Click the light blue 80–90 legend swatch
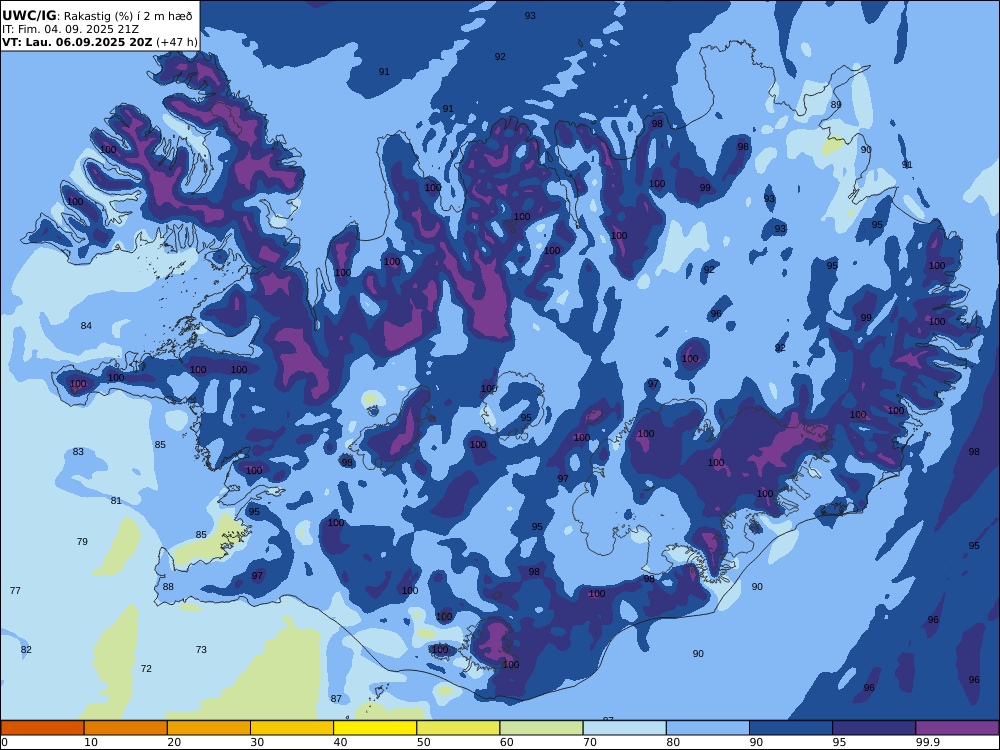Screen dimensions: 1000x750 (x=708, y=728)
